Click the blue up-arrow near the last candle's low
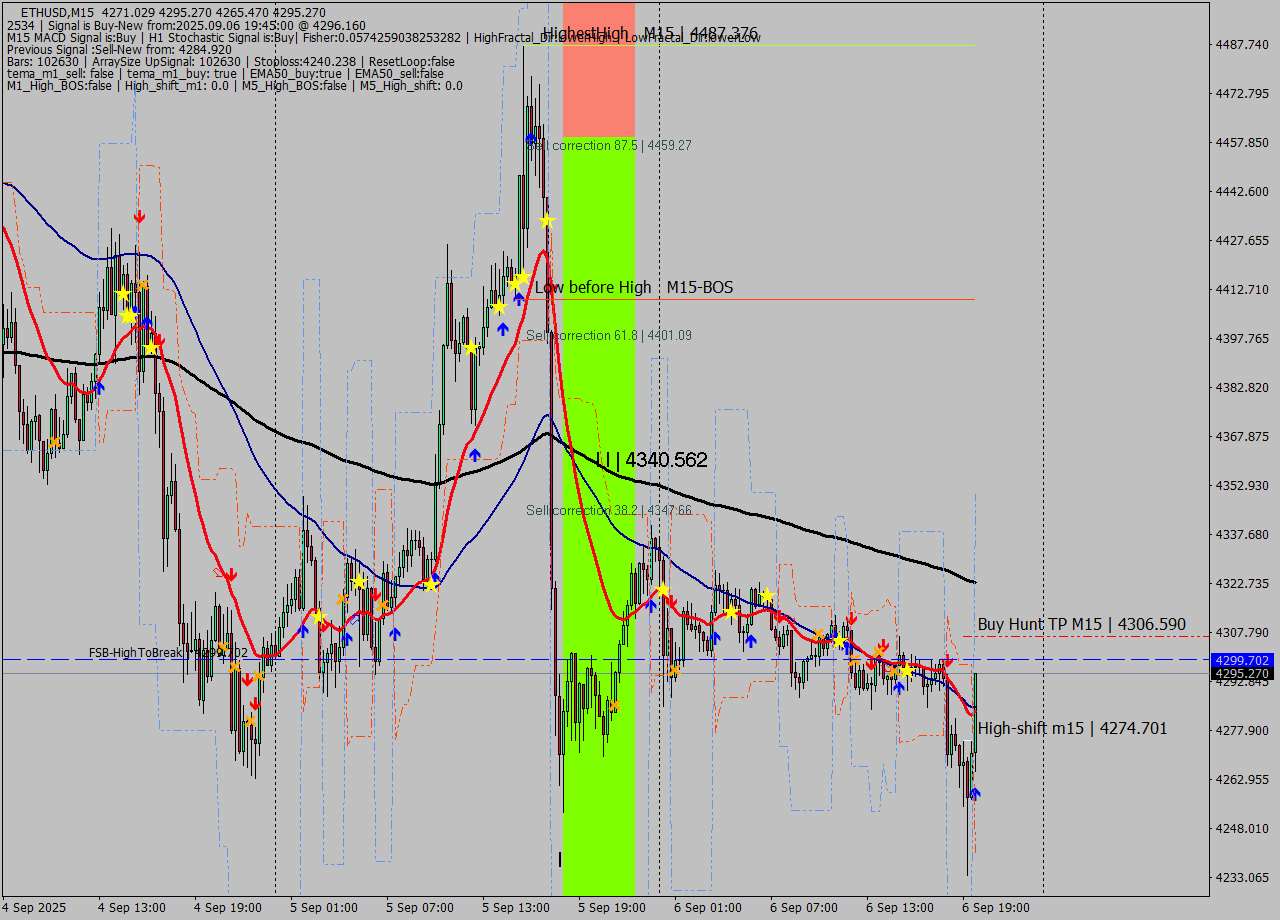Viewport: 1280px width, 920px height. click(x=977, y=795)
